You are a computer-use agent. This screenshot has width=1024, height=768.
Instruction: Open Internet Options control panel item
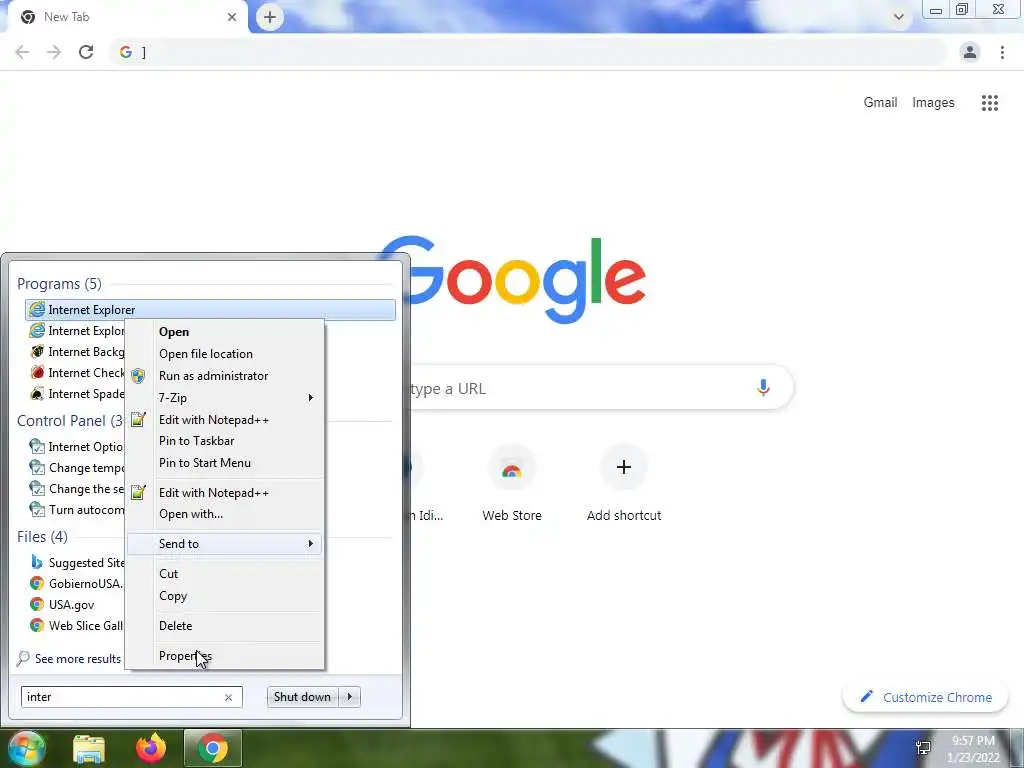pyautogui.click(x=76, y=447)
